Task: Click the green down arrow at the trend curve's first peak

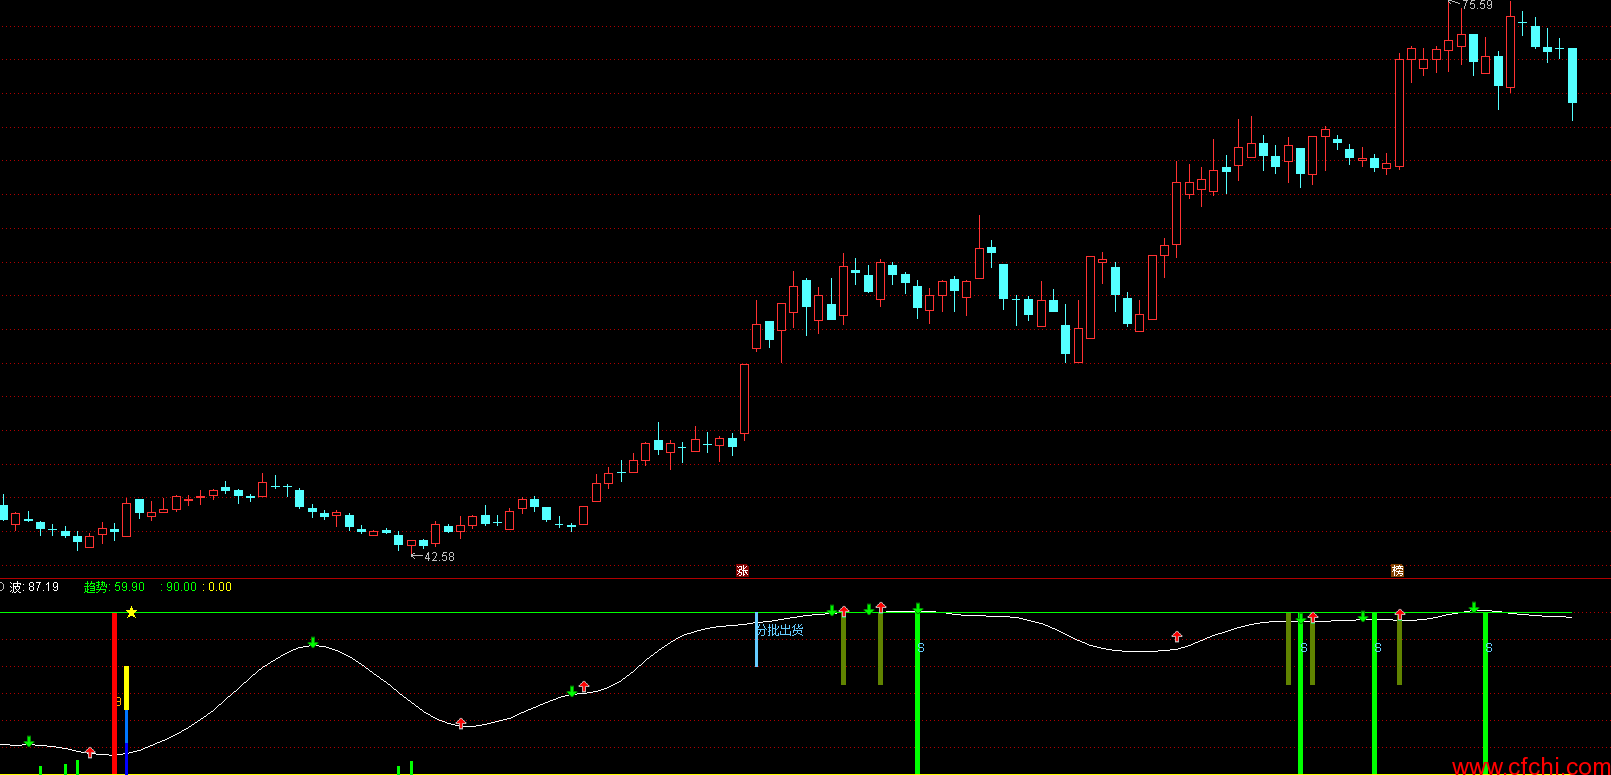Action: click(313, 642)
